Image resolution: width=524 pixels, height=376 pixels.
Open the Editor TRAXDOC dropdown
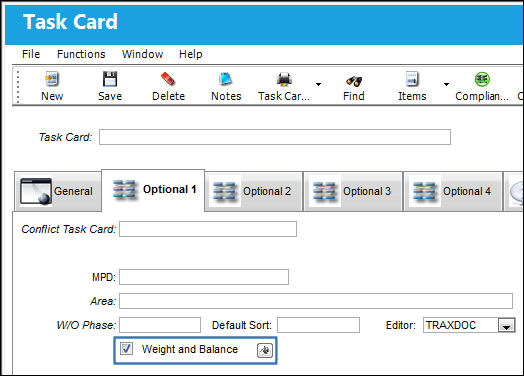[506, 325]
